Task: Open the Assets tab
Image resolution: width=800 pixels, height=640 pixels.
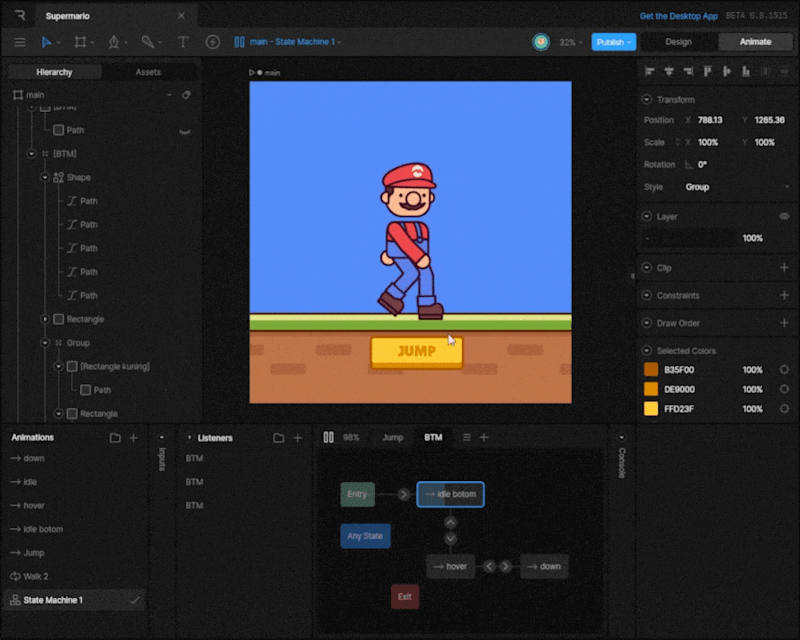Action: [x=148, y=72]
